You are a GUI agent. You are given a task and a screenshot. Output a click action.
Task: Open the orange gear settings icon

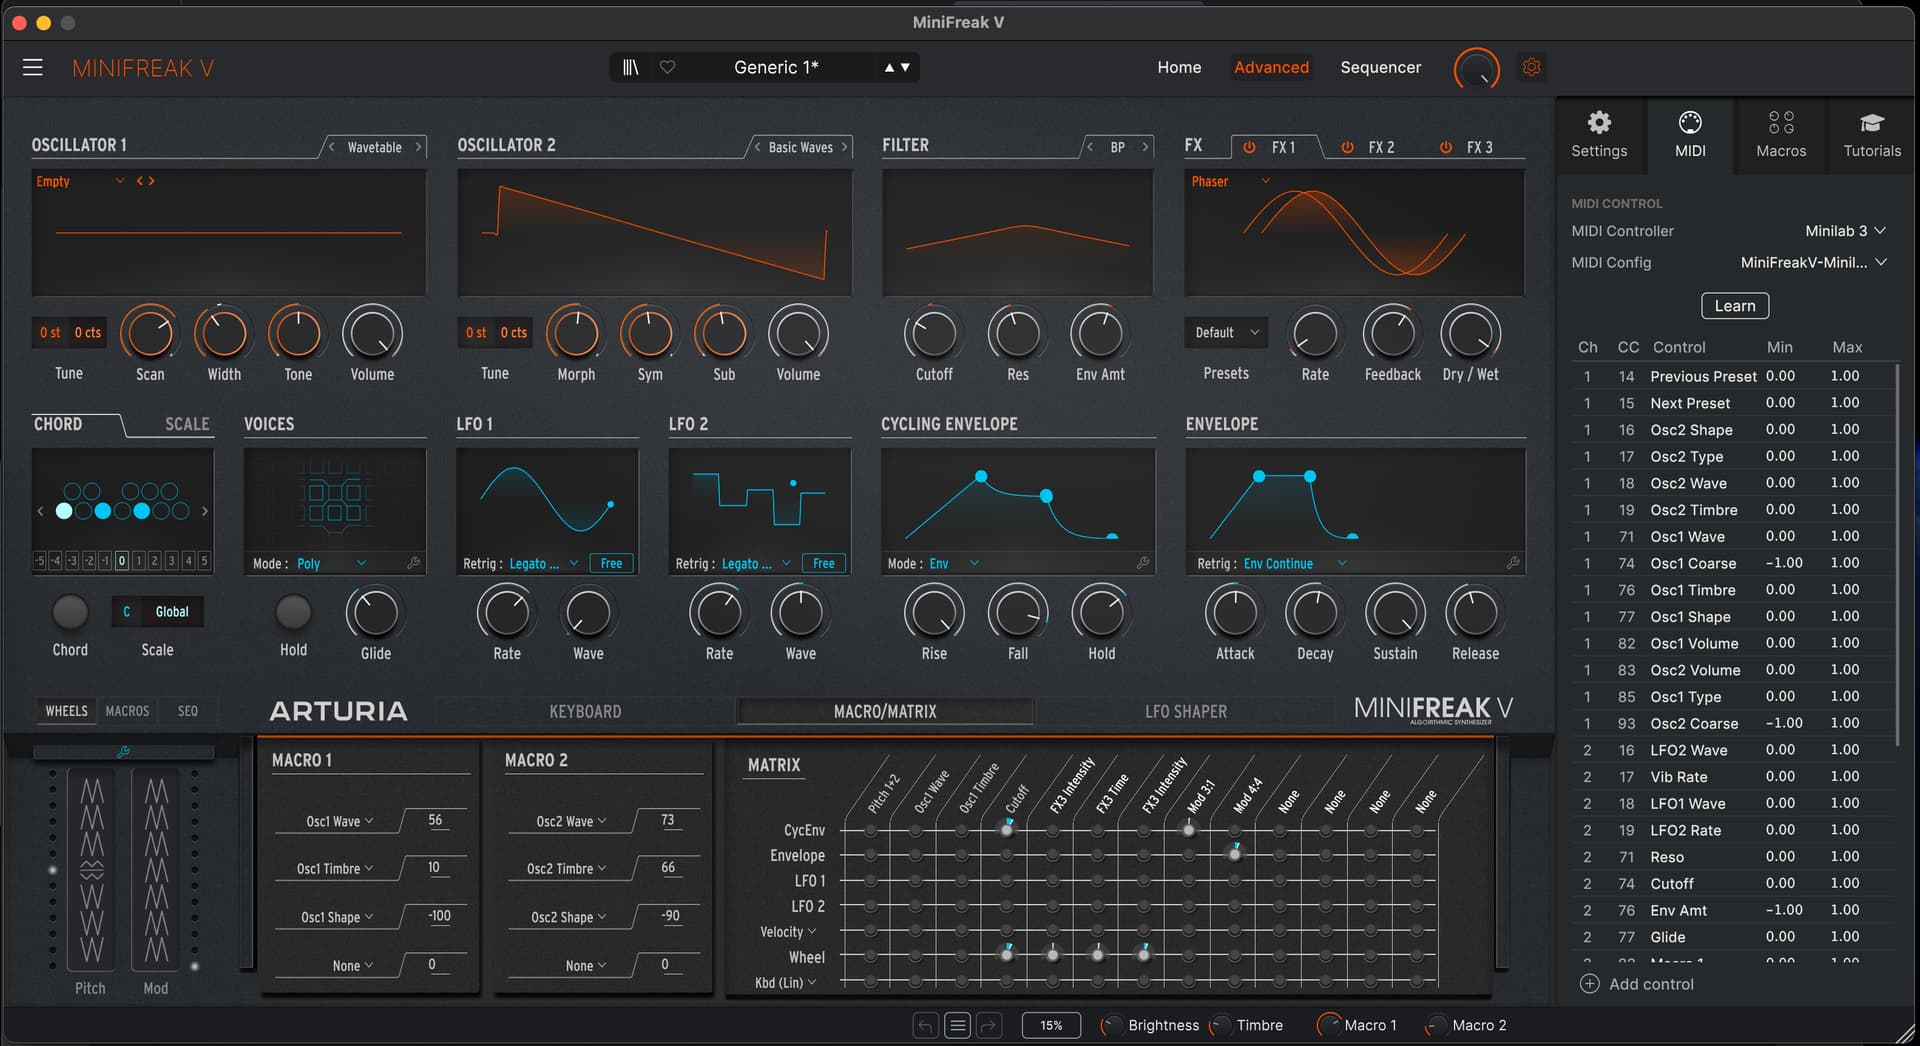1531,67
